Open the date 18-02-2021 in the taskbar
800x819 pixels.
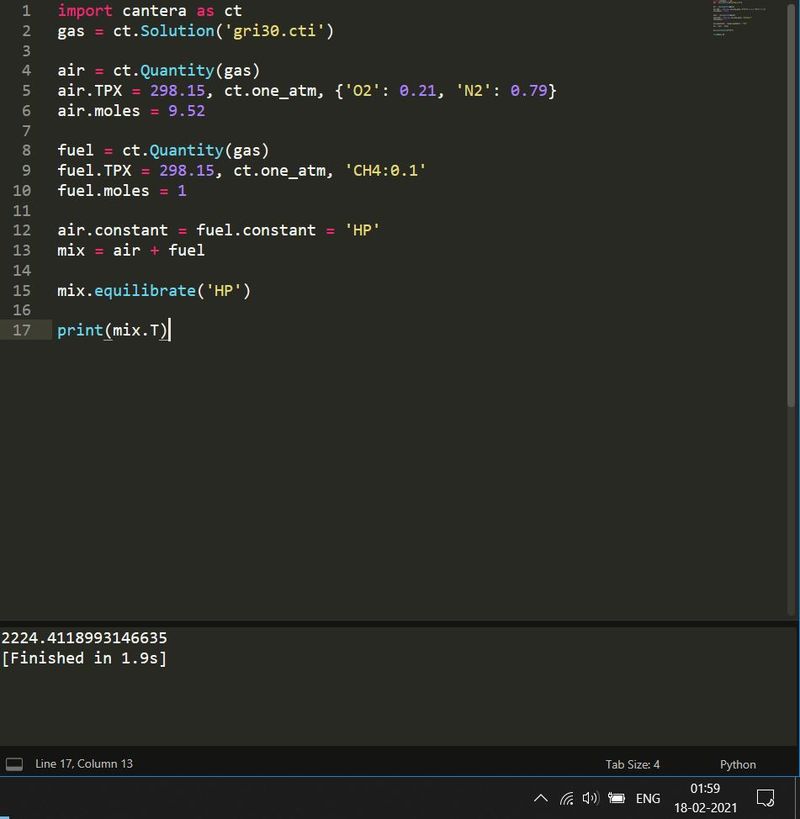pos(704,806)
